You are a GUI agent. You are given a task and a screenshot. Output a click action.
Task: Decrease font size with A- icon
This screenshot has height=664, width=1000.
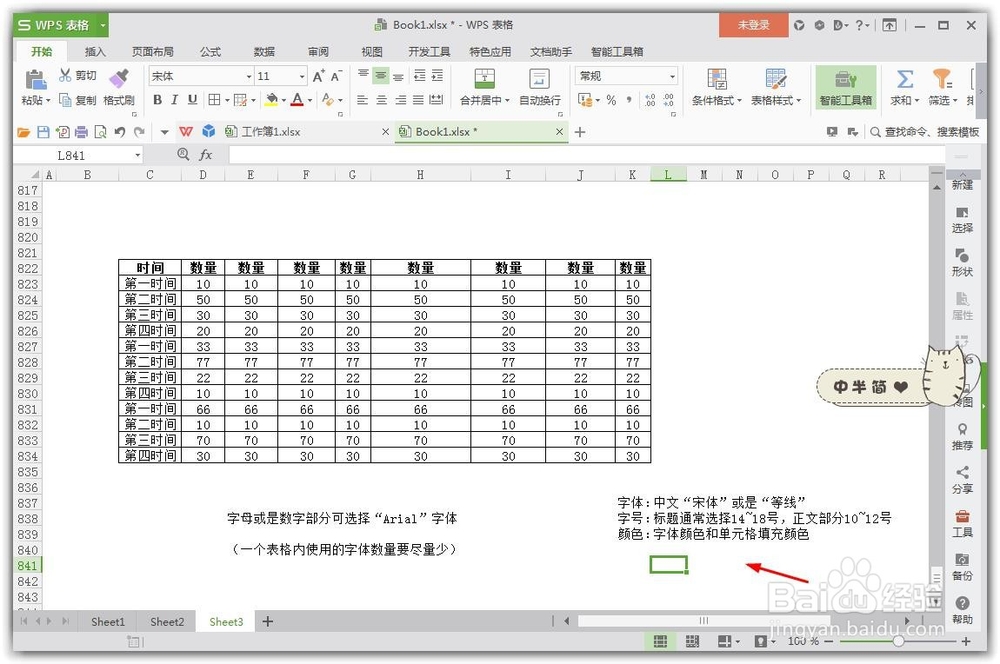pos(336,76)
